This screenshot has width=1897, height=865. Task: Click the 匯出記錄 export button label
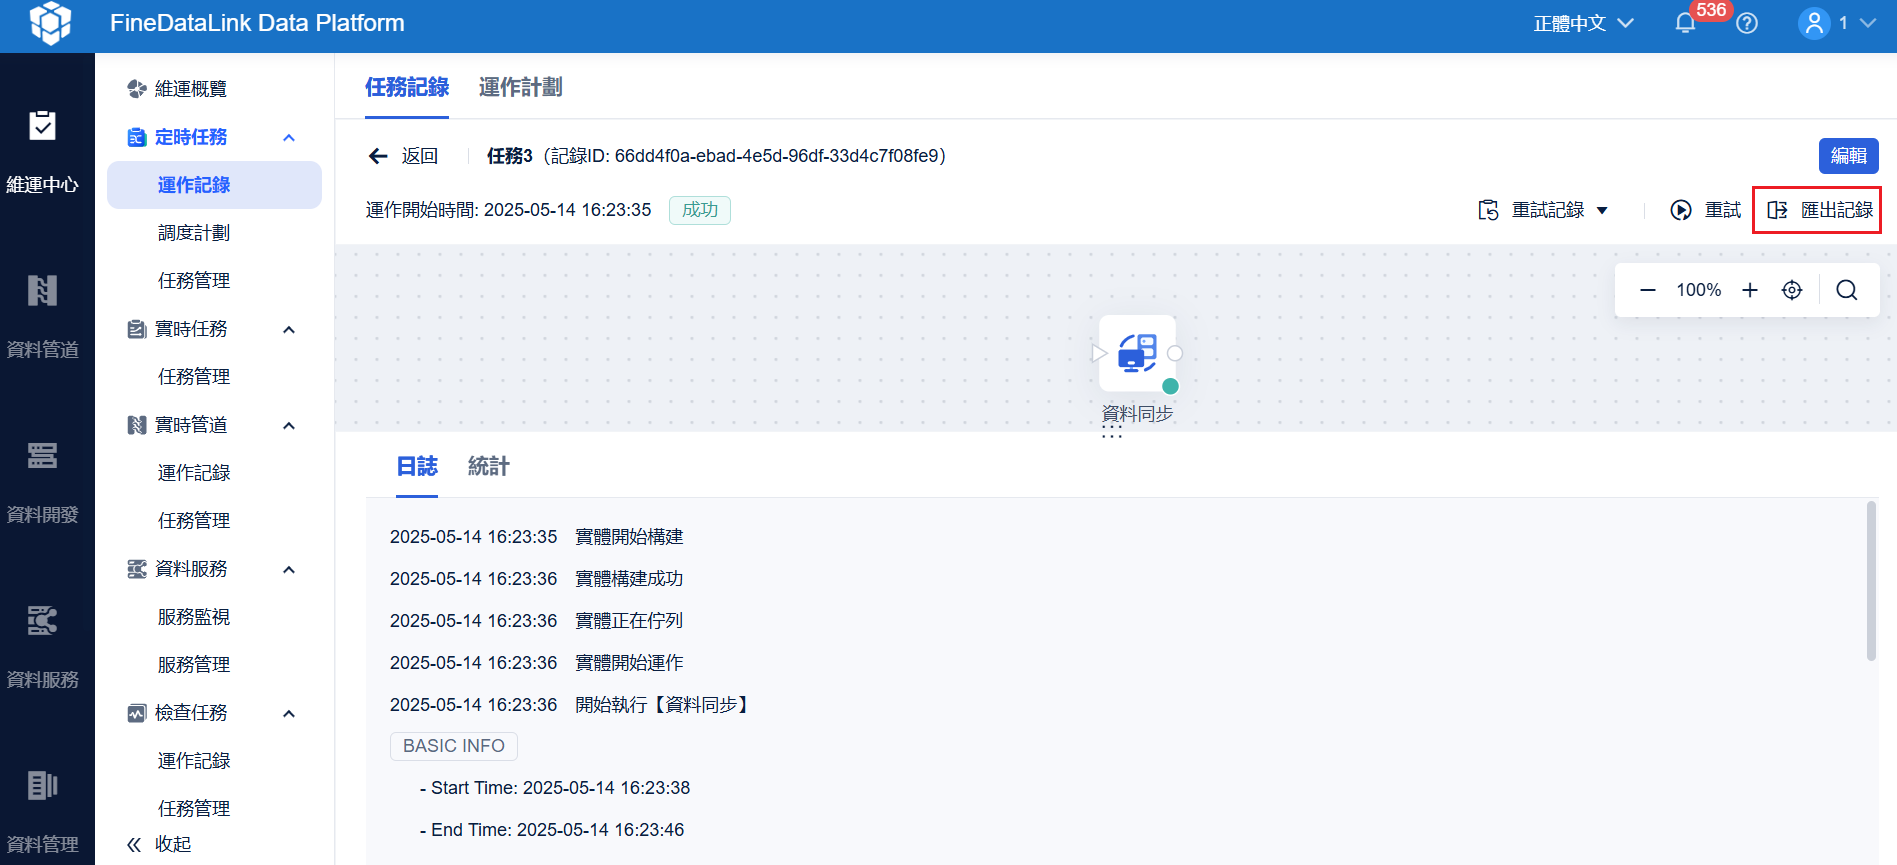1837,210
